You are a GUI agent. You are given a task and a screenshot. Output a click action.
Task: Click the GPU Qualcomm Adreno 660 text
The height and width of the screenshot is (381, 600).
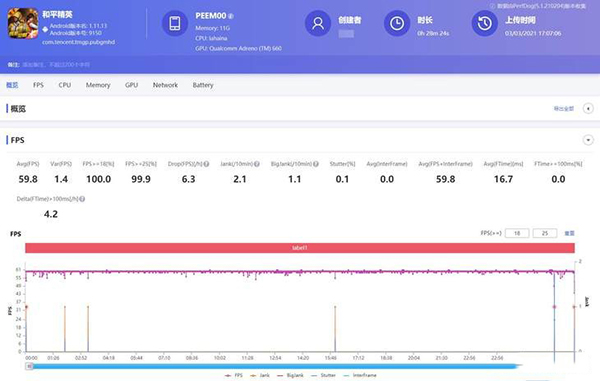tap(238, 49)
